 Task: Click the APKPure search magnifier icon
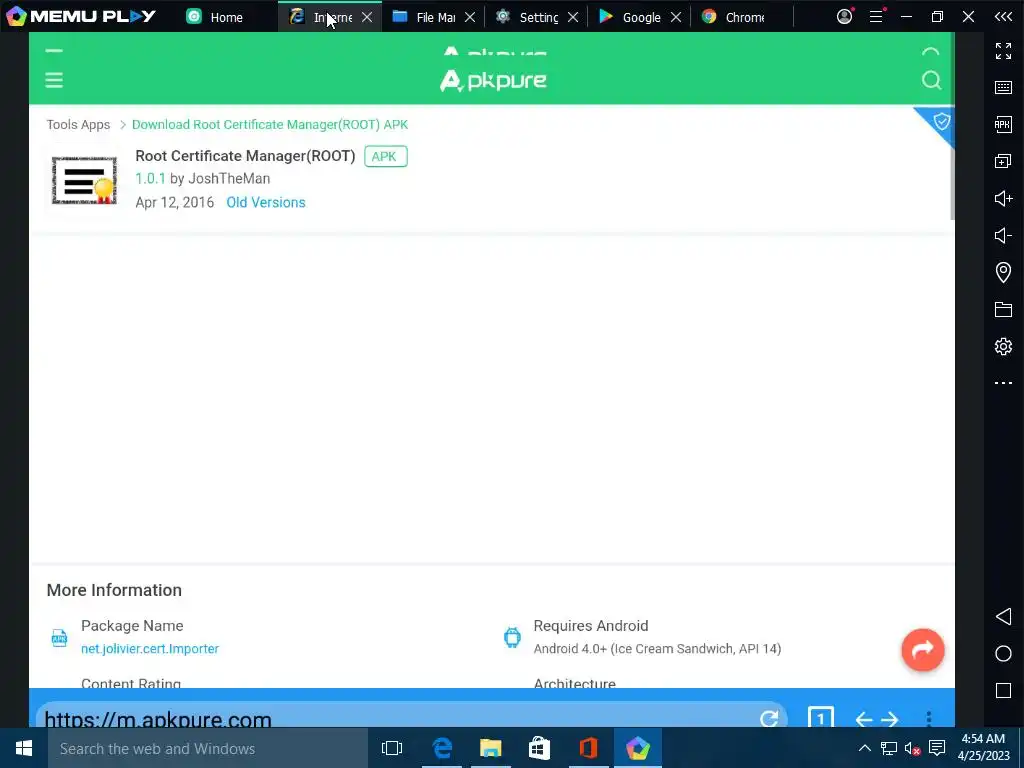[x=931, y=80]
